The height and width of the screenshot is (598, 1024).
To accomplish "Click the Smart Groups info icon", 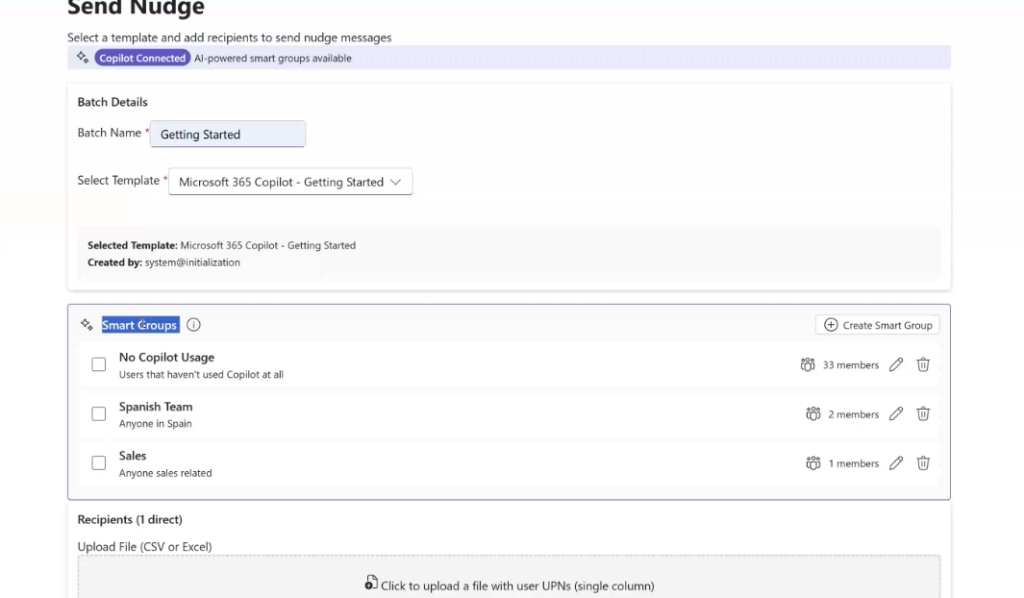I will [194, 325].
